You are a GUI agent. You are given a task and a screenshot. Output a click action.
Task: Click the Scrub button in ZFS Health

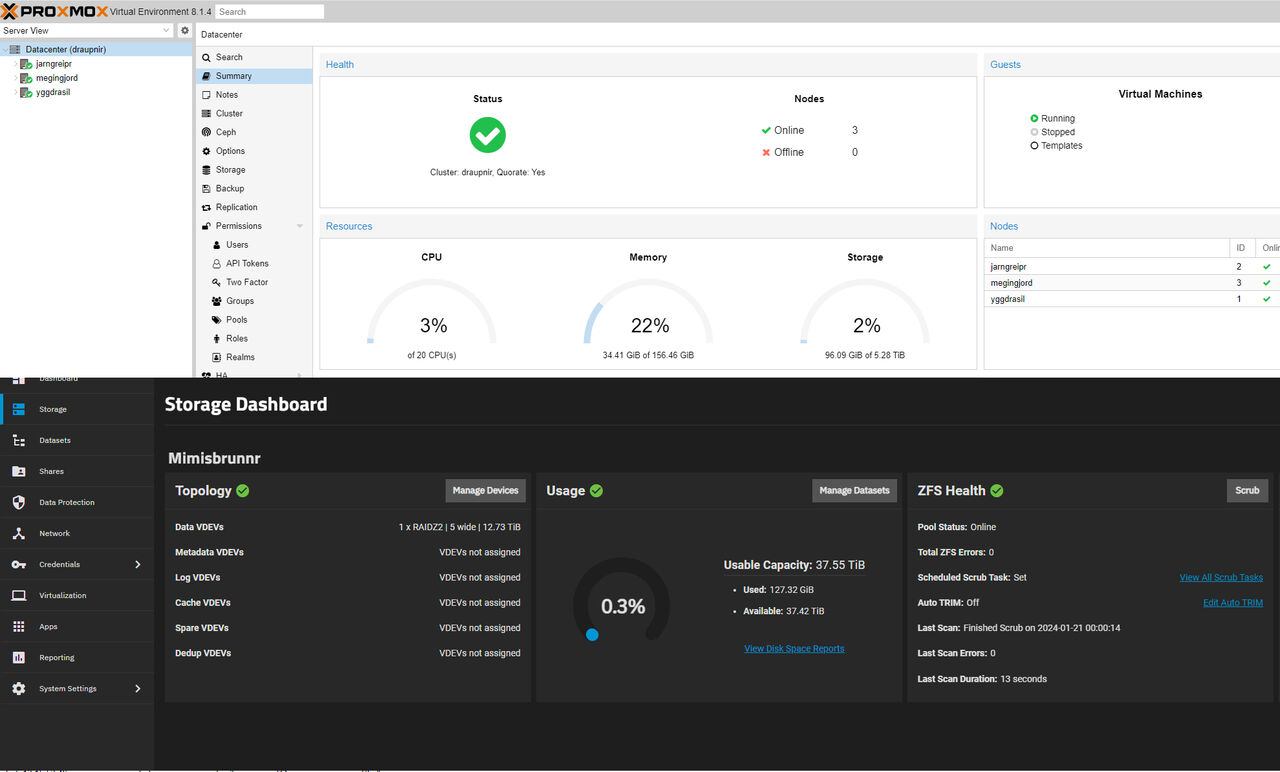[1247, 490]
